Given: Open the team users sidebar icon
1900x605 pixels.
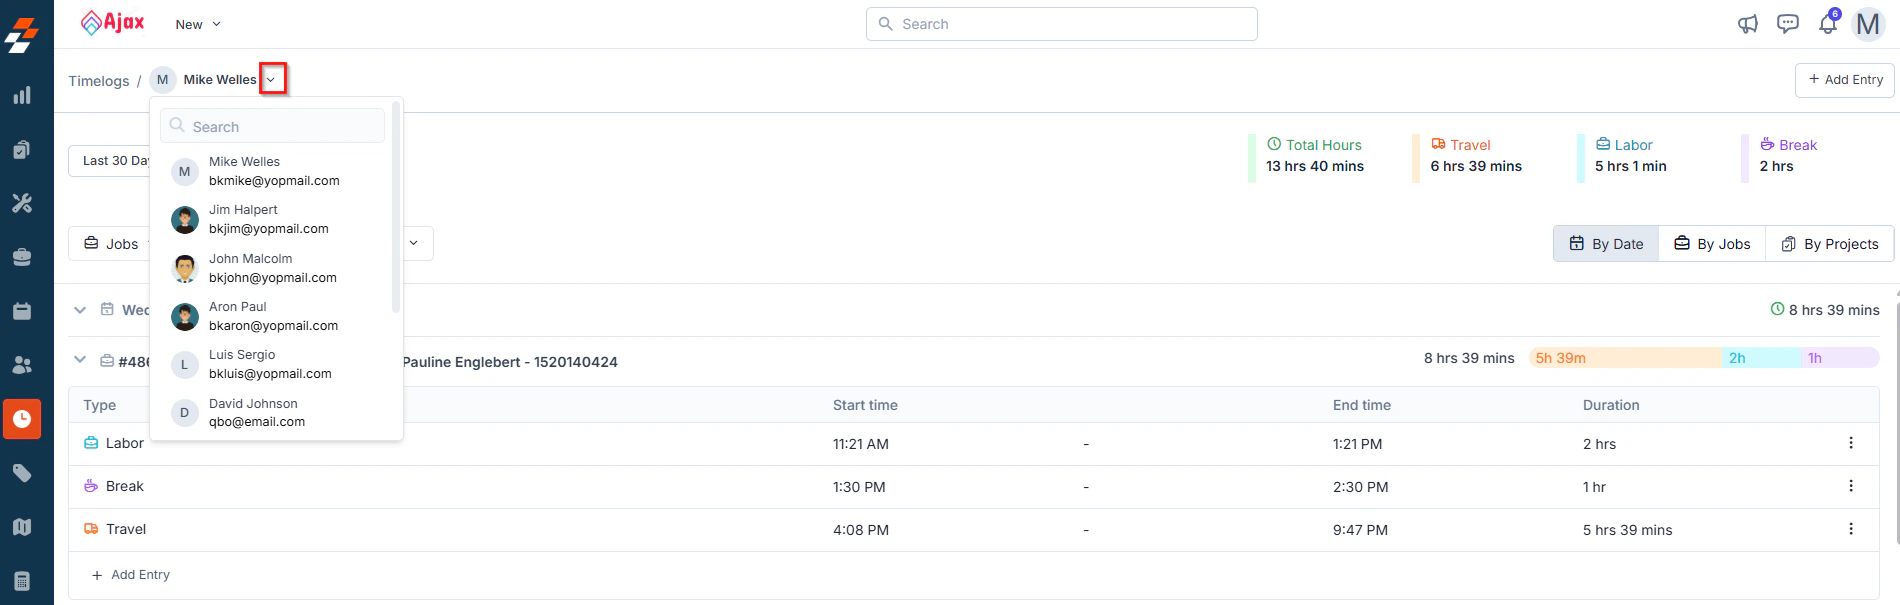Looking at the screenshot, I should [x=22, y=365].
